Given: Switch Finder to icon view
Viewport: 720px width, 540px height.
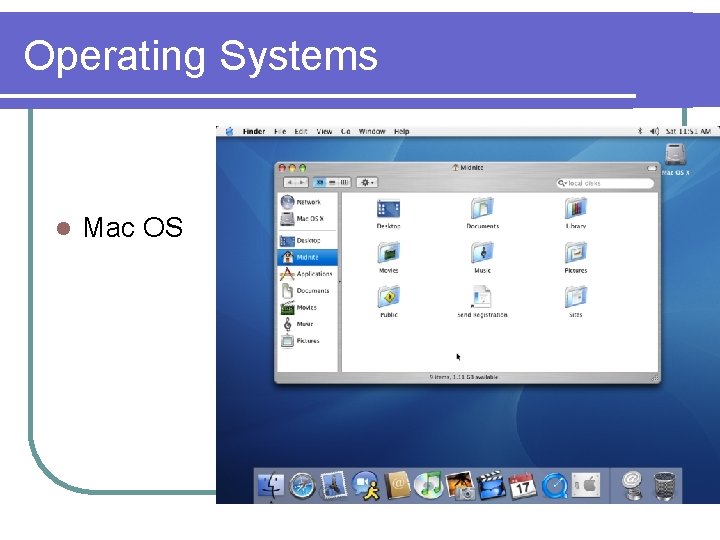Looking at the screenshot, I should [320, 182].
